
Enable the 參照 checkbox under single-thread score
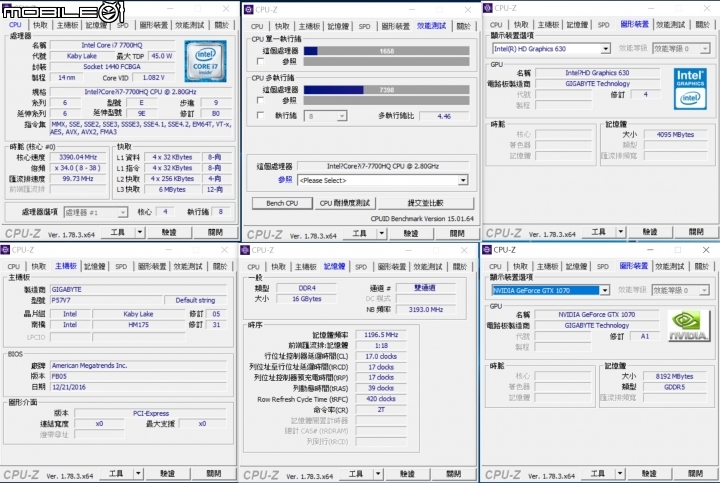pos(260,61)
